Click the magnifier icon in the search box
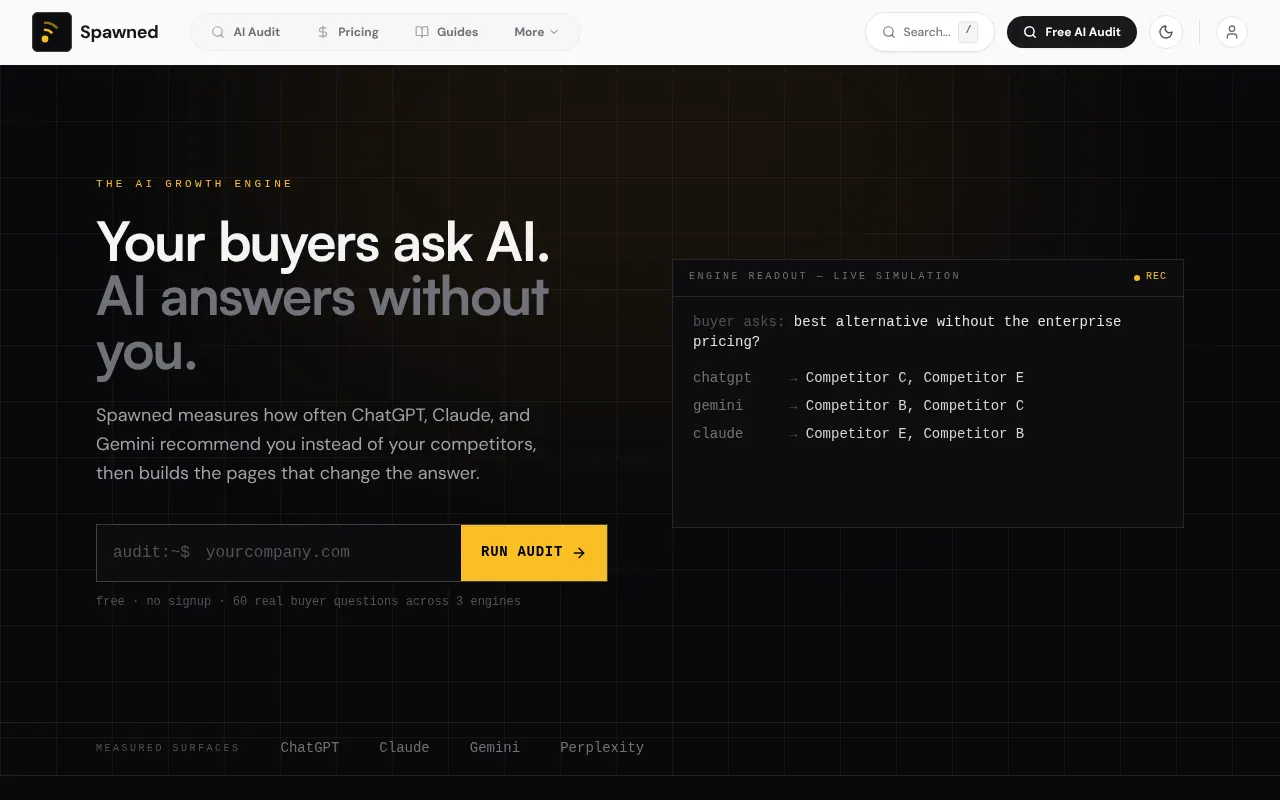 (888, 32)
